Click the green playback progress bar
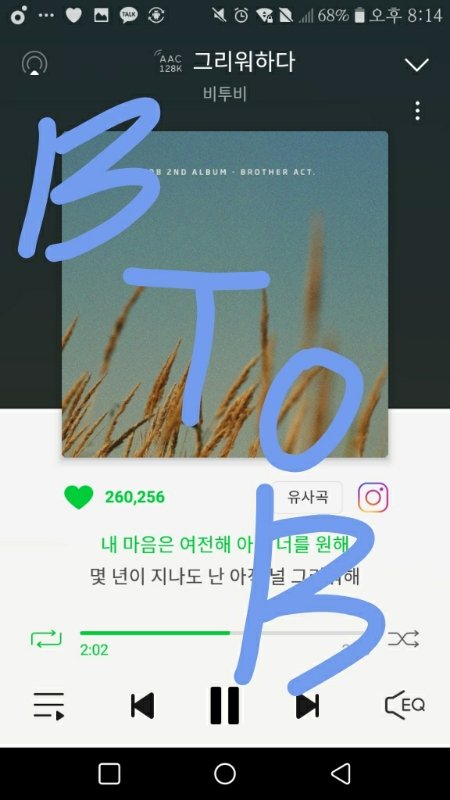 224,633
